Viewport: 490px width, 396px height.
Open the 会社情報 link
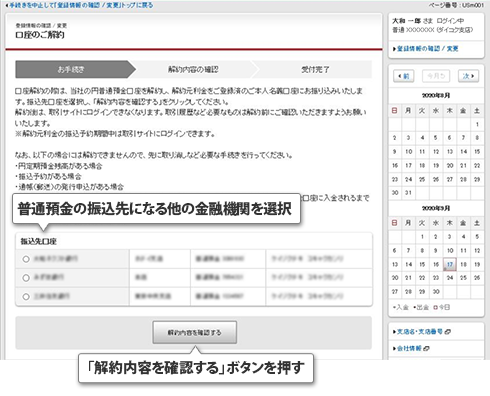tap(409, 348)
